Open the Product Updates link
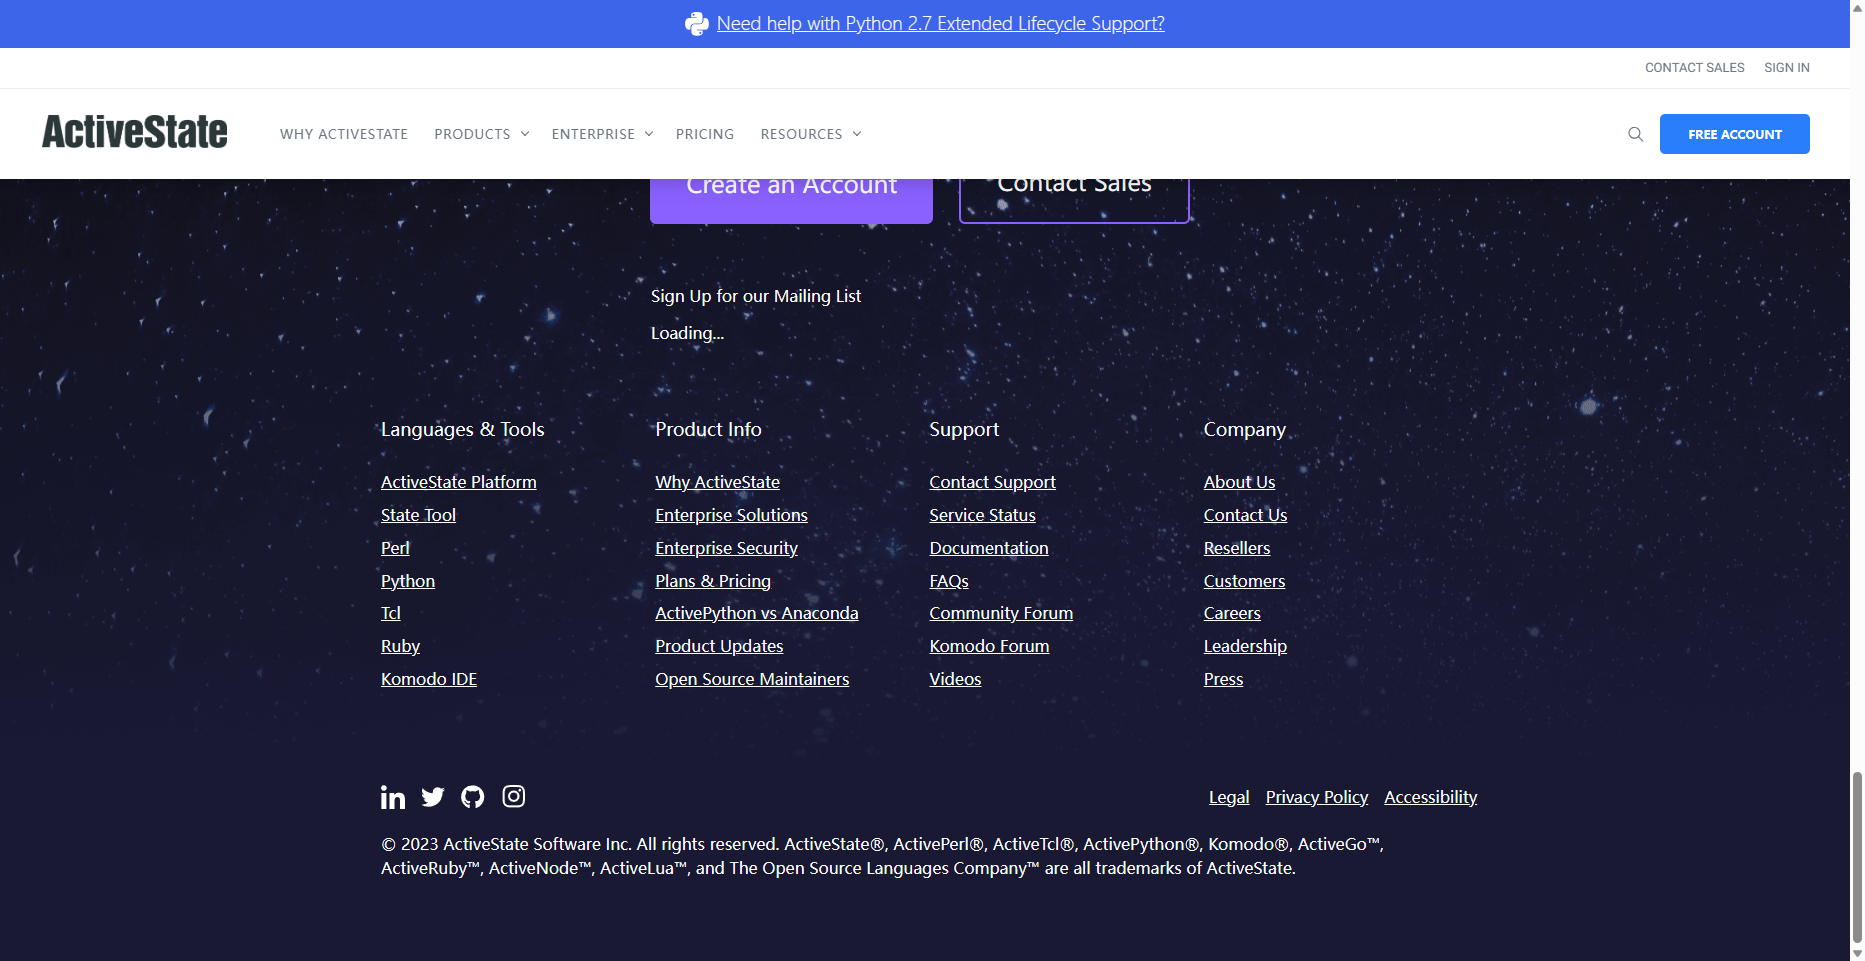Screen dimensions: 1865x961 click(x=719, y=646)
